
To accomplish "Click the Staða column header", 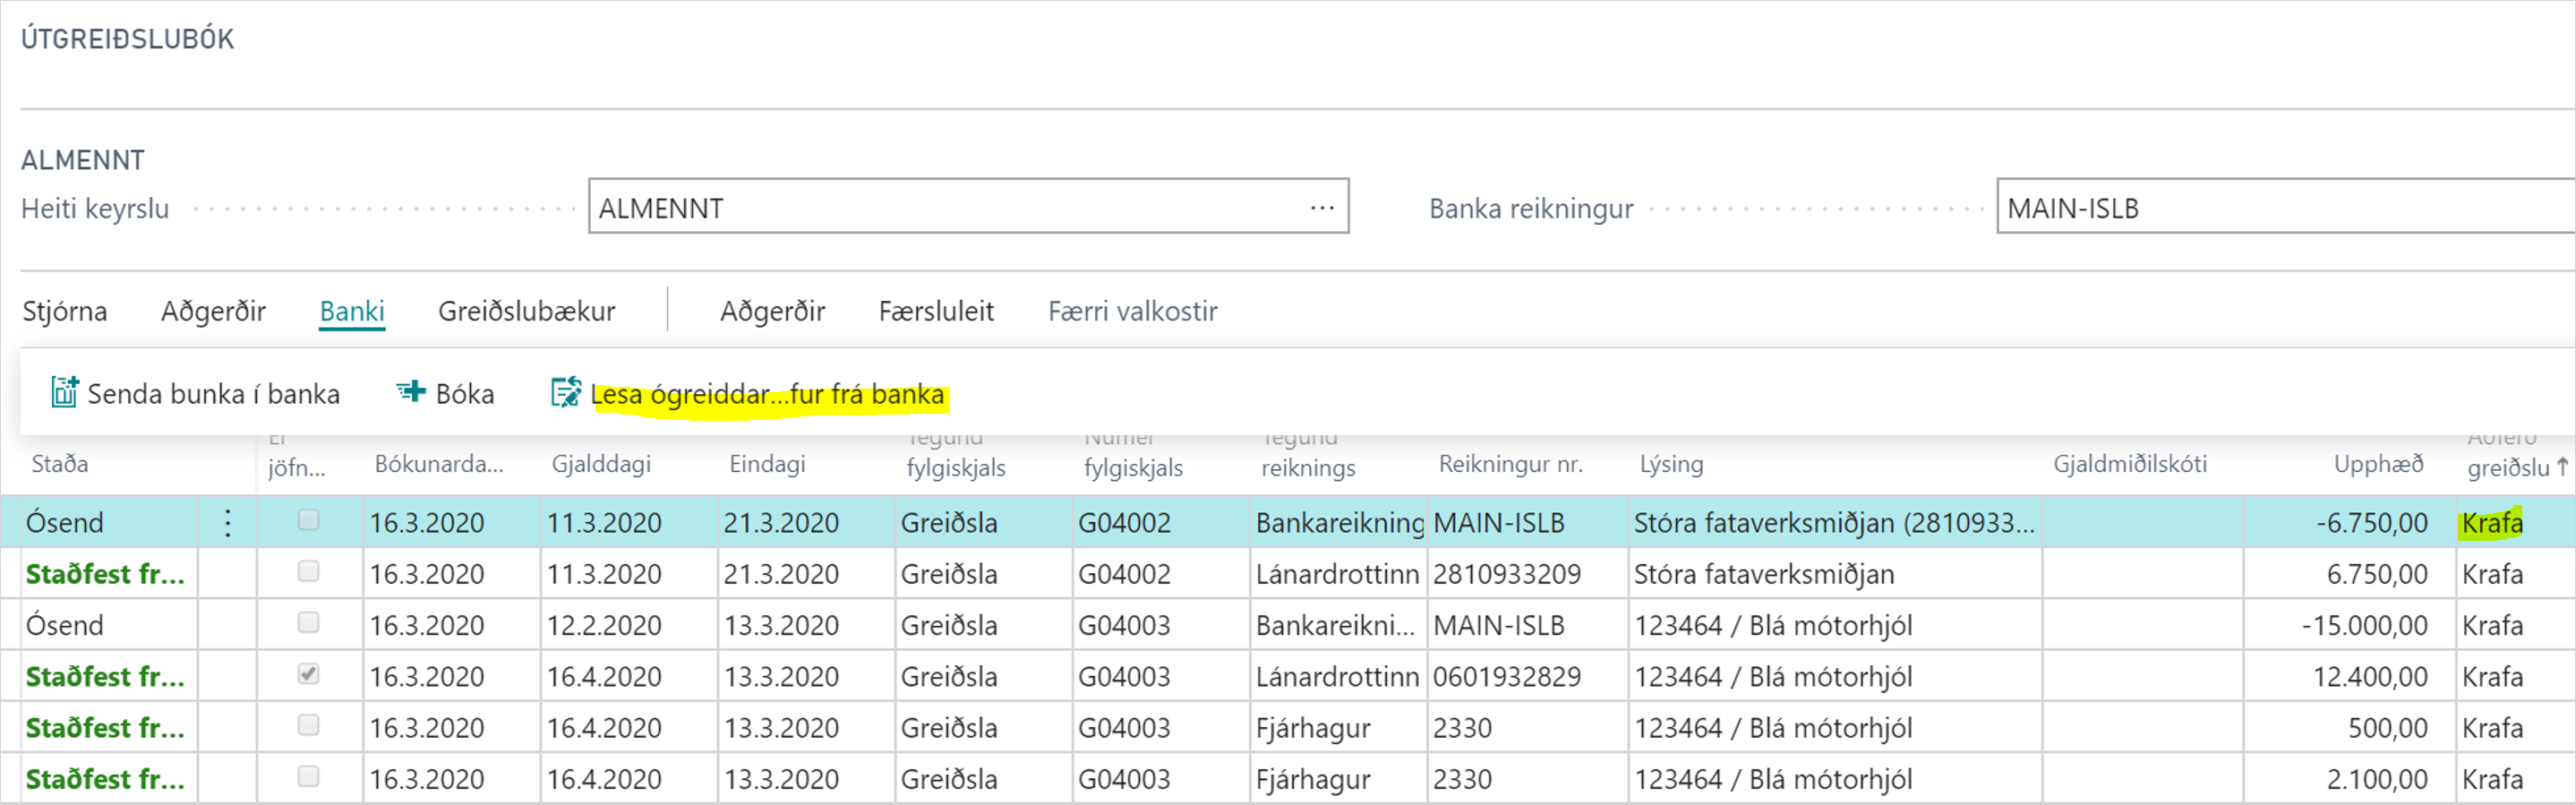I will (x=60, y=464).
